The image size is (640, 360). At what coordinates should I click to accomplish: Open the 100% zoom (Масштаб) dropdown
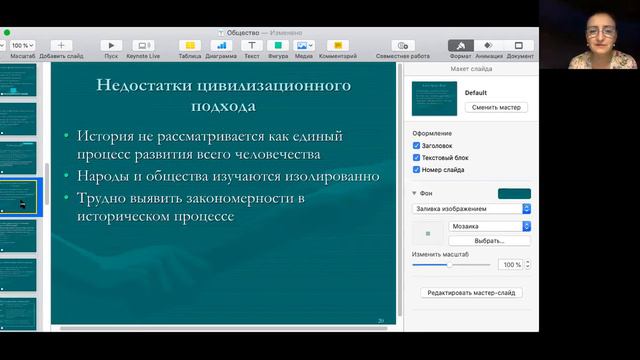click(x=22, y=45)
